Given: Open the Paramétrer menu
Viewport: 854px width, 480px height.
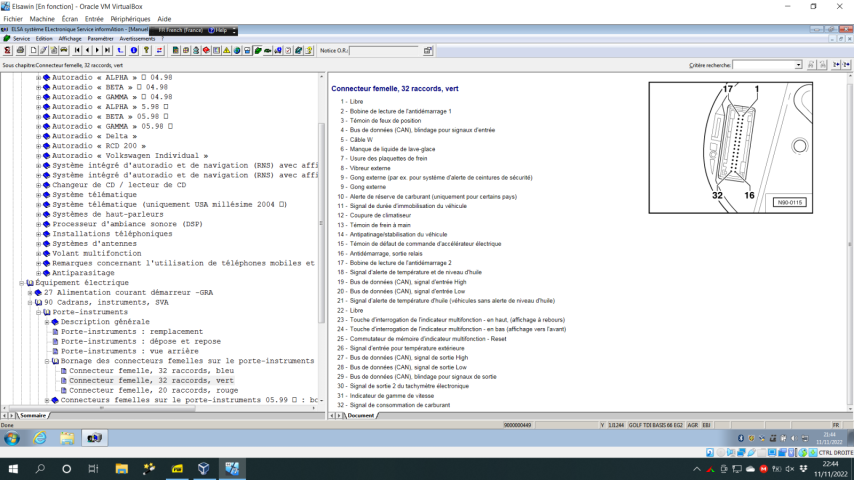Looking at the screenshot, I should [x=100, y=39].
